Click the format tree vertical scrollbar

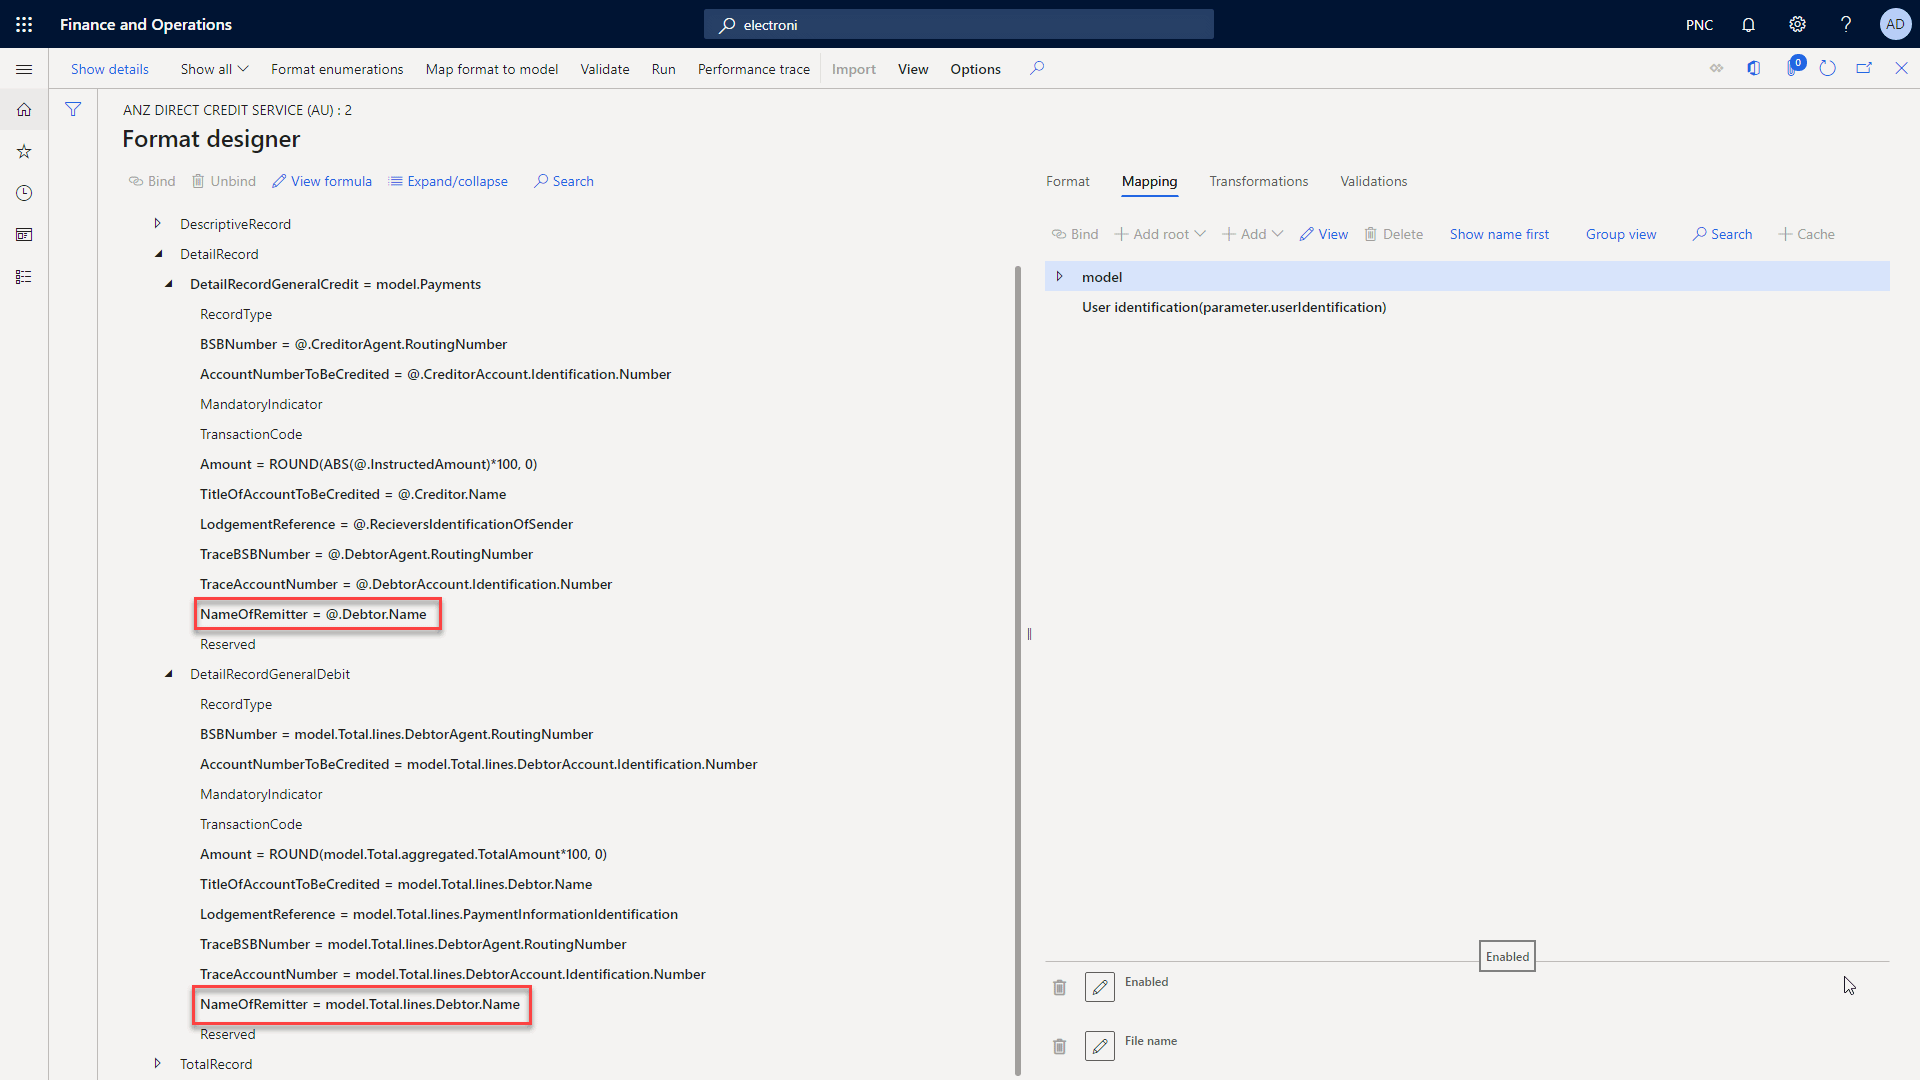click(x=1018, y=670)
